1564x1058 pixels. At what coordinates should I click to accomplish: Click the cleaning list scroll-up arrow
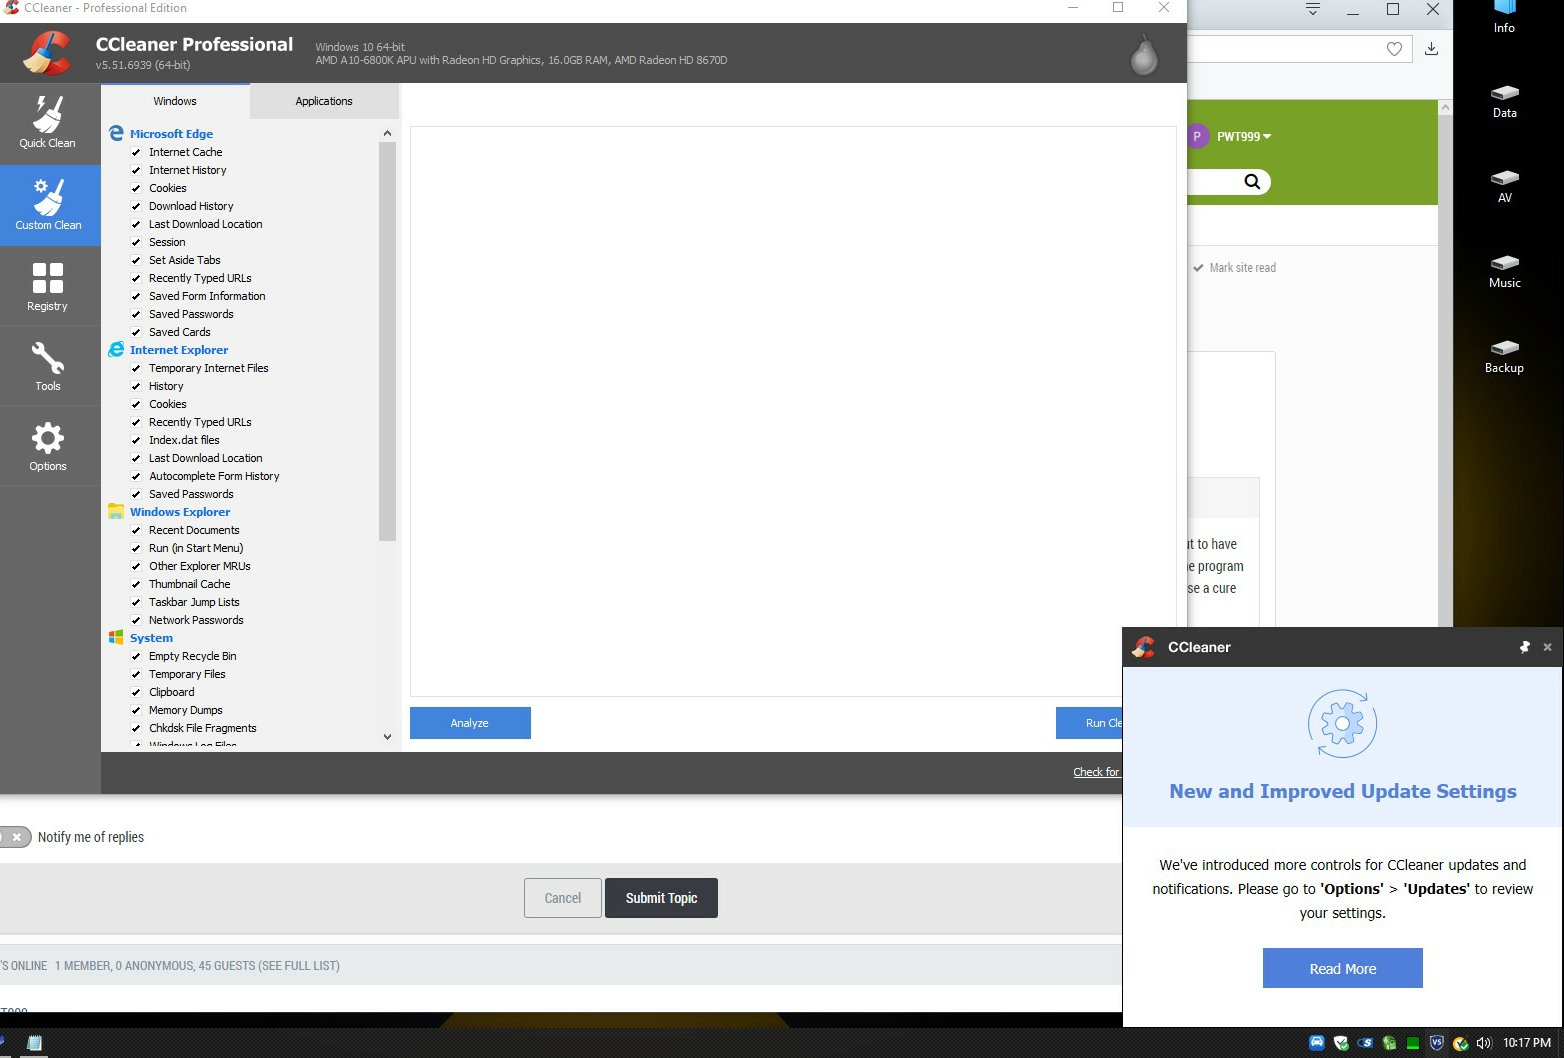387,133
